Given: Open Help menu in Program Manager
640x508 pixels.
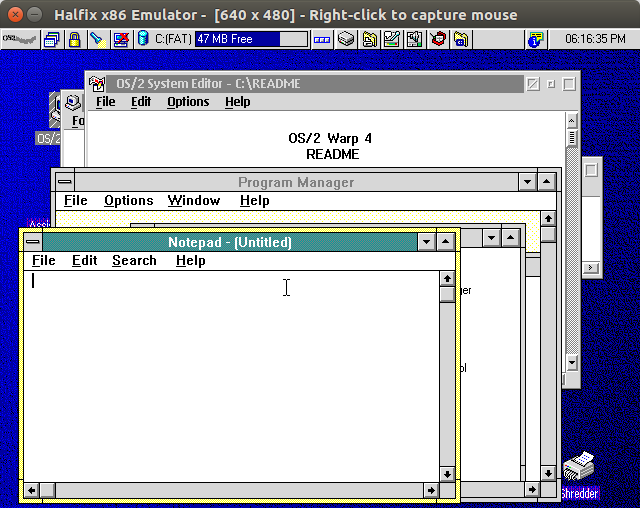Looking at the screenshot, I should (254, 200).
